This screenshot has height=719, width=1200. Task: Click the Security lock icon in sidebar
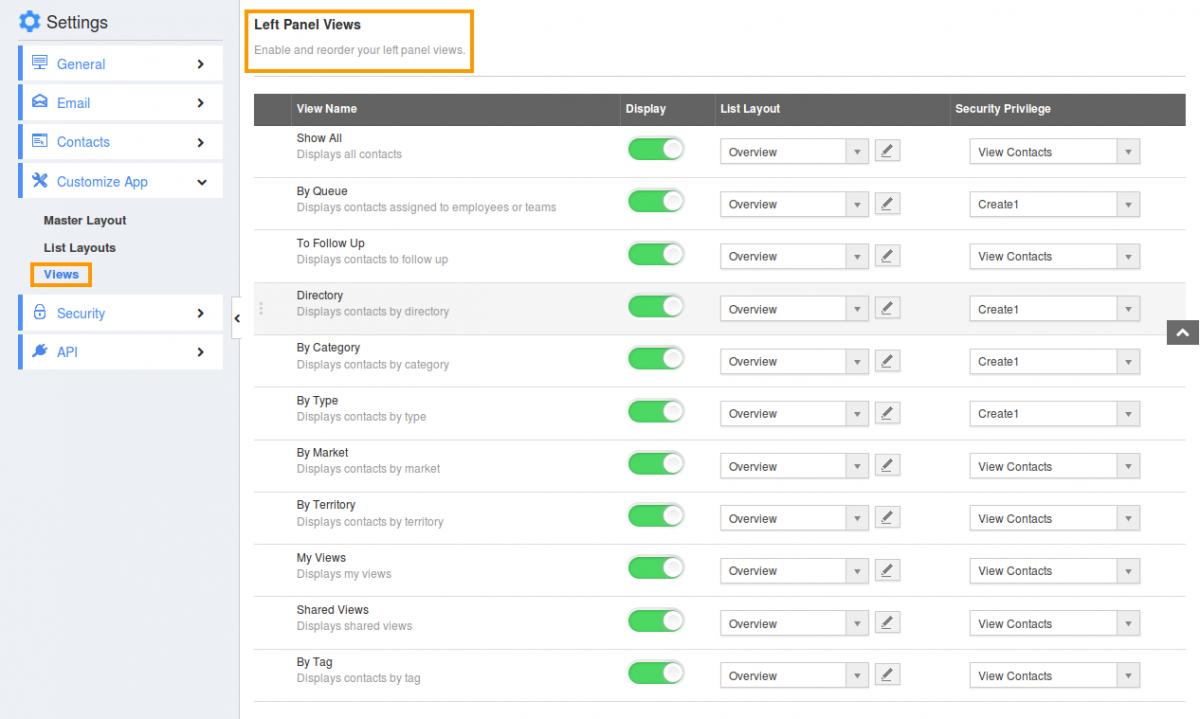click(x=40, y=312)
